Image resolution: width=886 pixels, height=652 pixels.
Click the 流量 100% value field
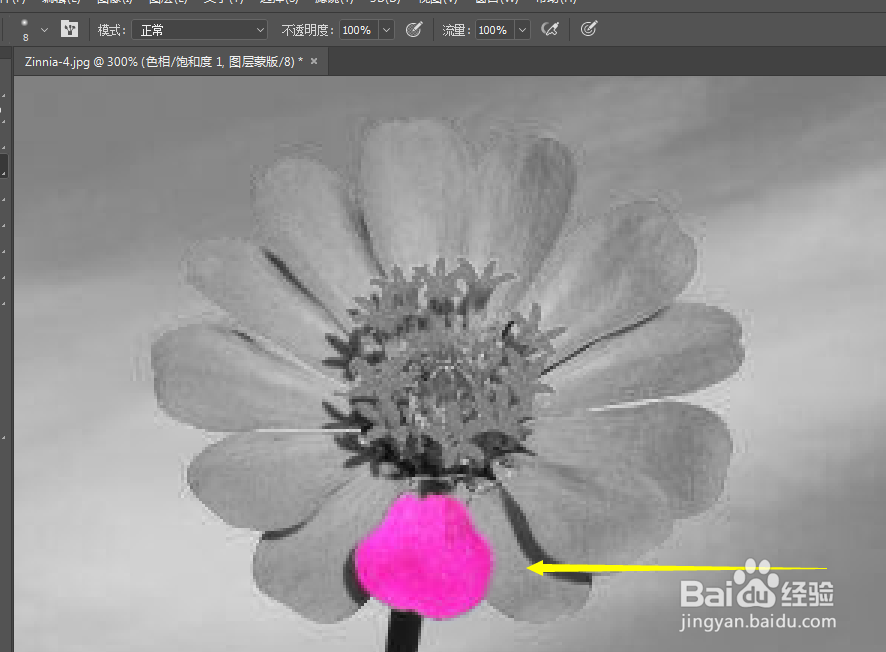(x=494, y=30)
